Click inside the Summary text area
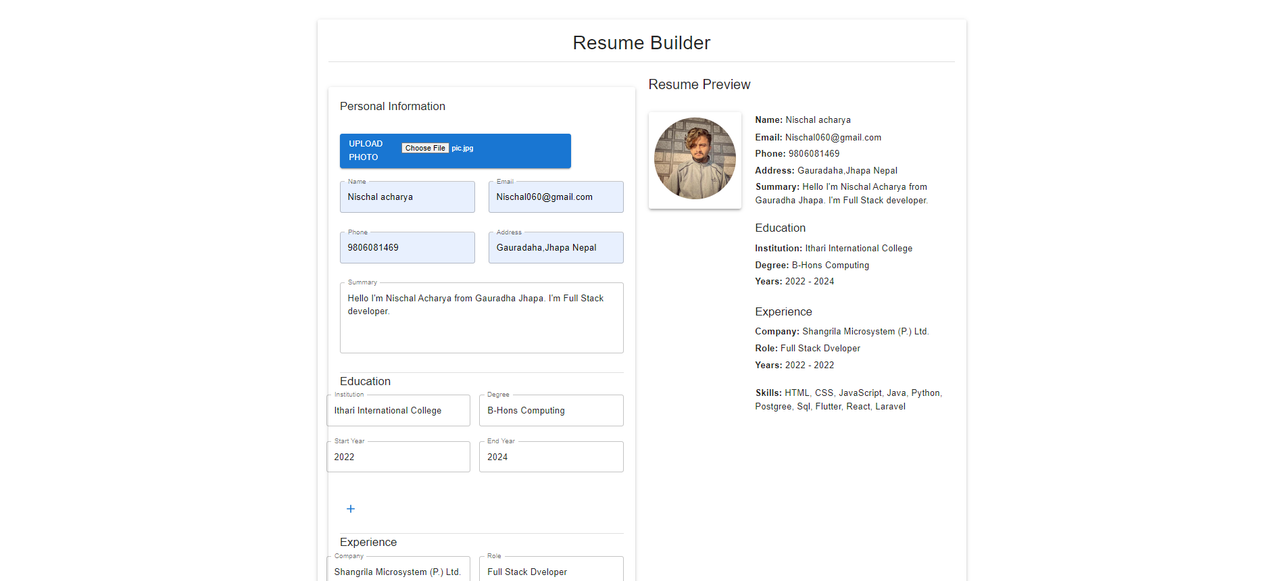1280x581 pixels. click(x=482, y=318)
